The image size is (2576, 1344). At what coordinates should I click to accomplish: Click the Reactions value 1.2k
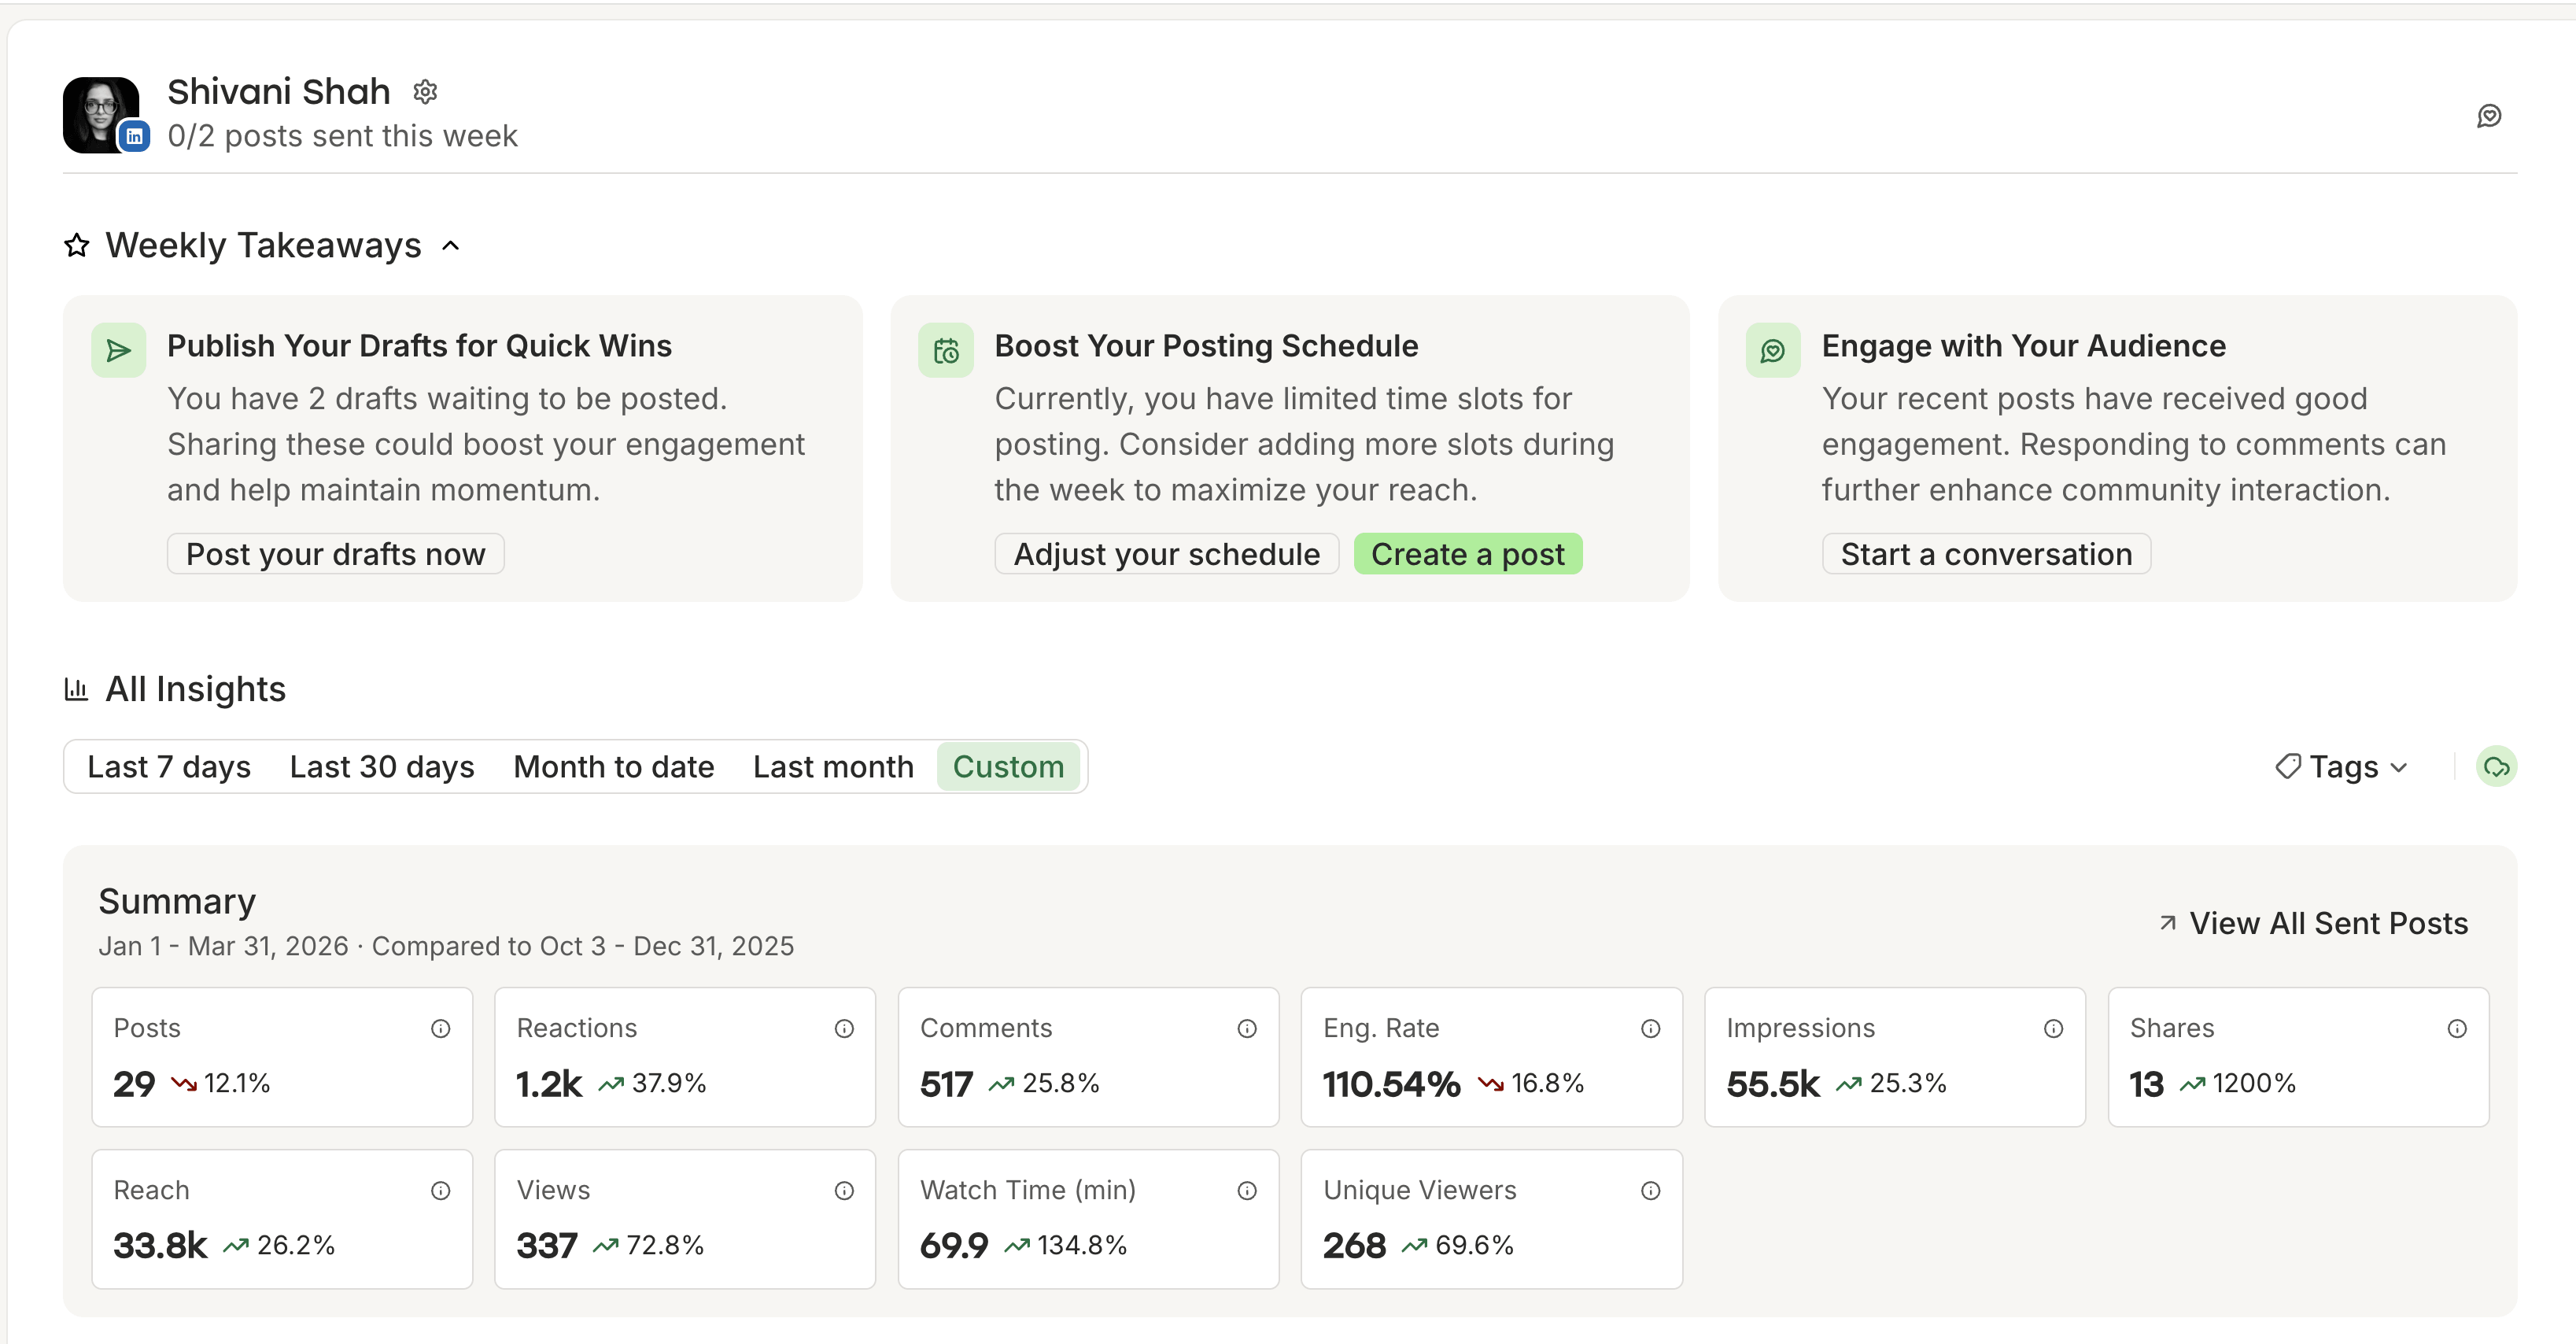click(549, 1084)
